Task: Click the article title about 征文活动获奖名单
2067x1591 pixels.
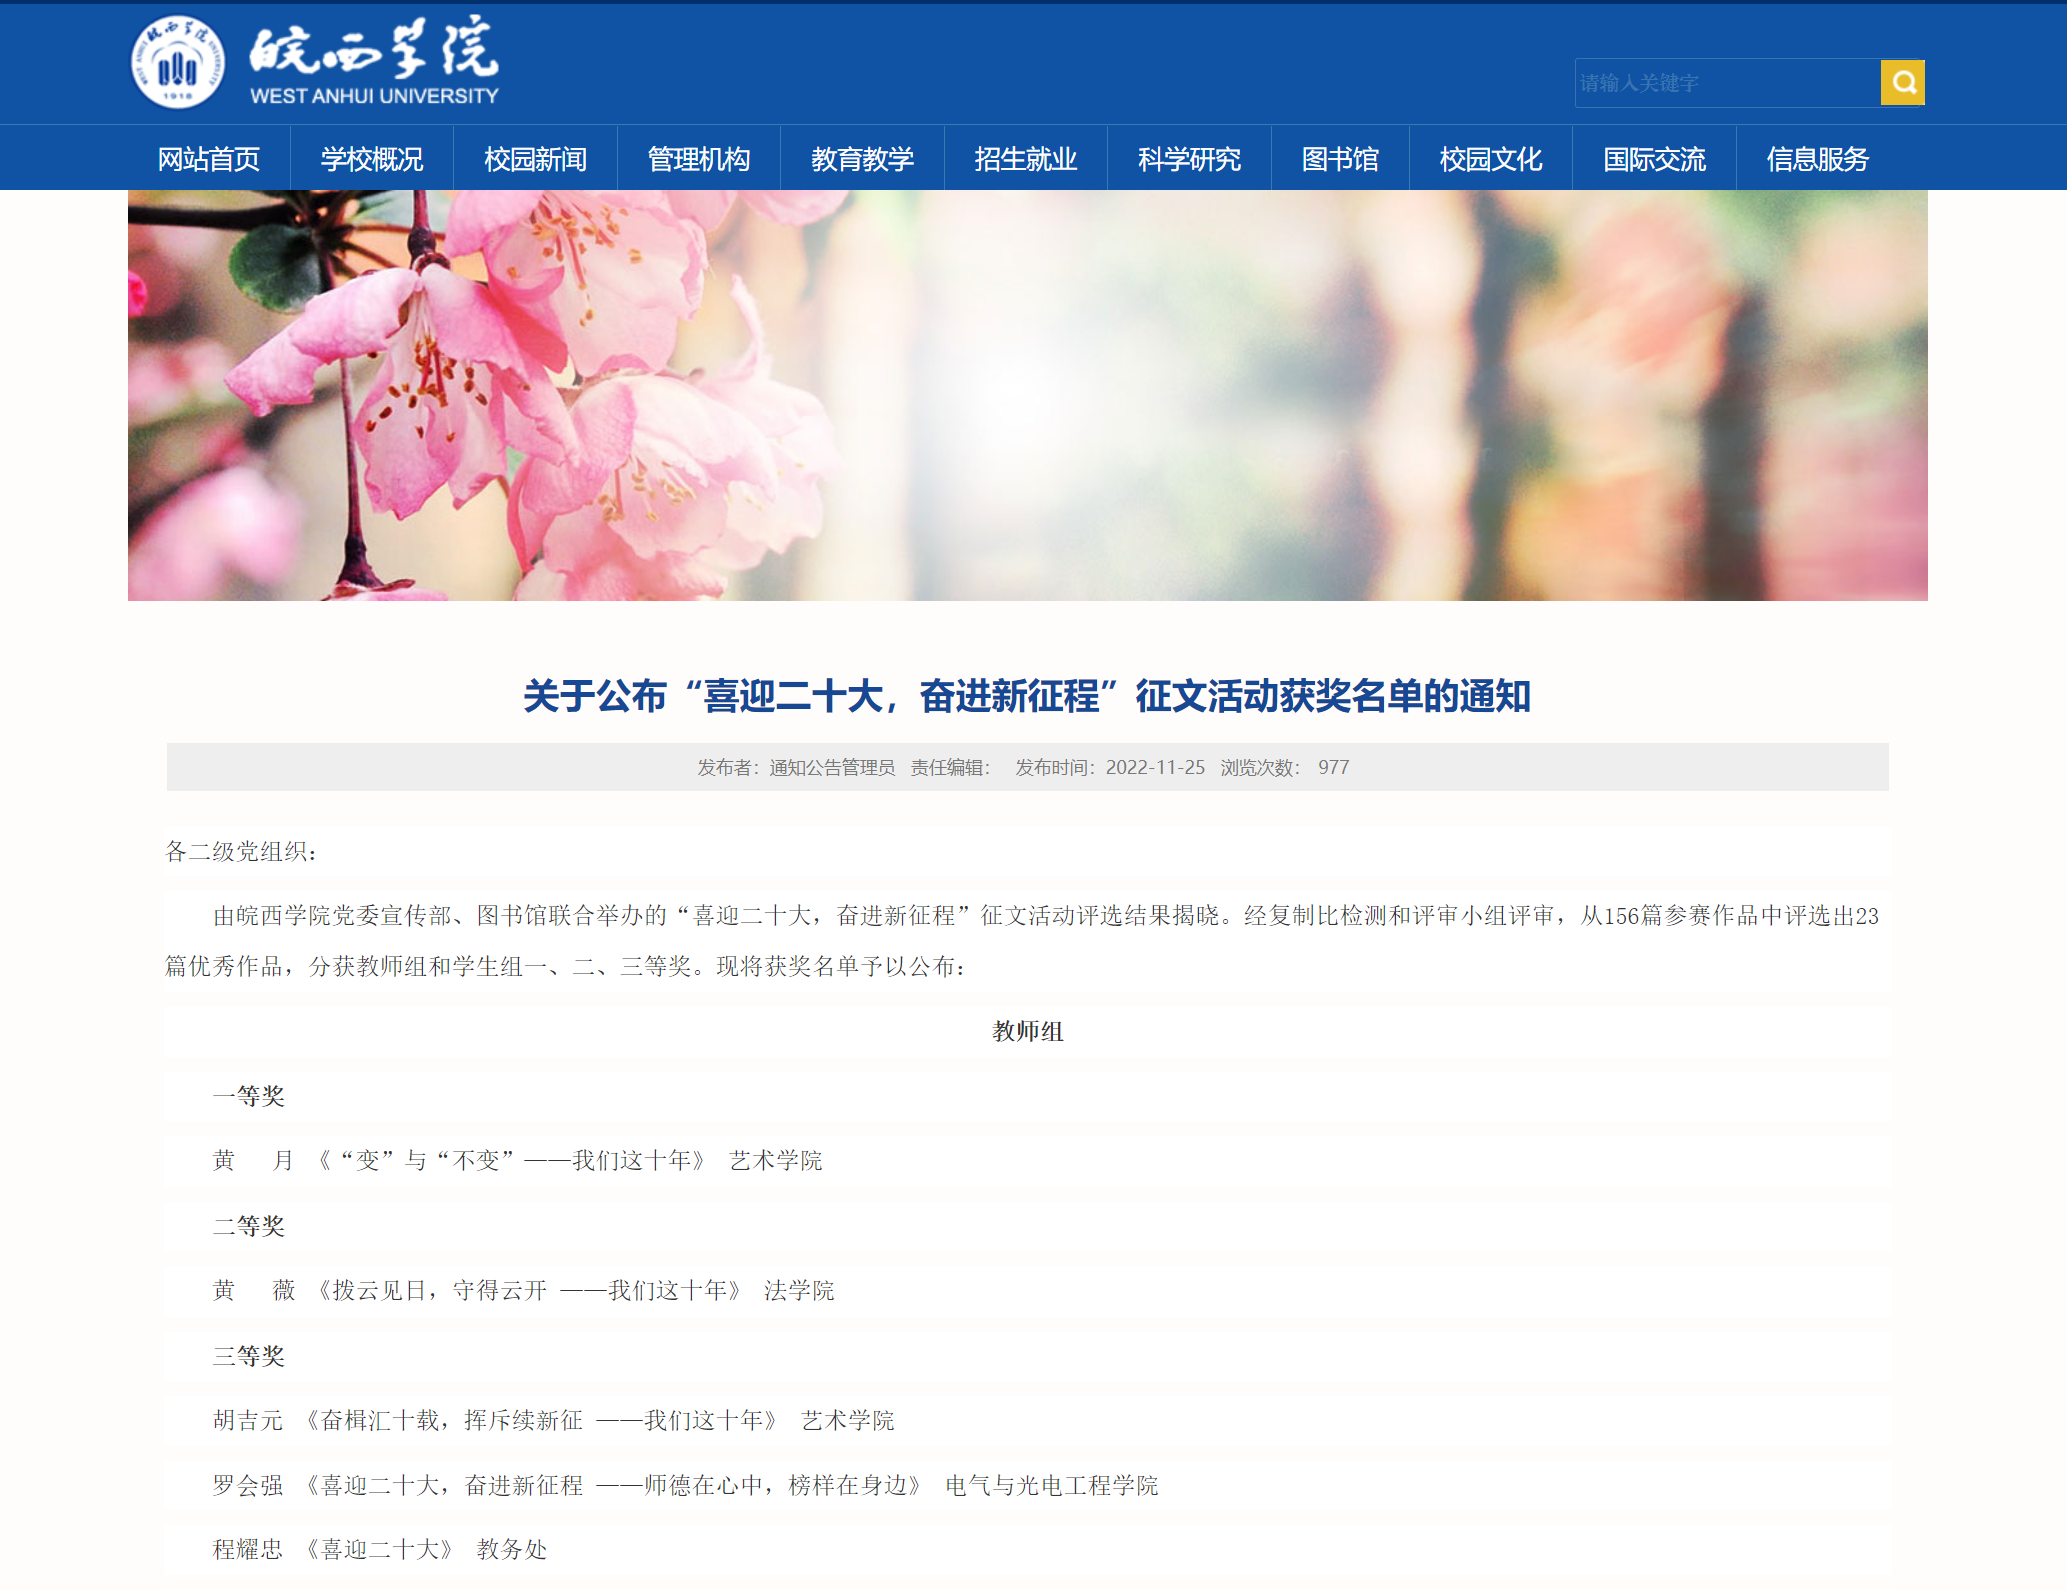Action: click(1027, 696)
